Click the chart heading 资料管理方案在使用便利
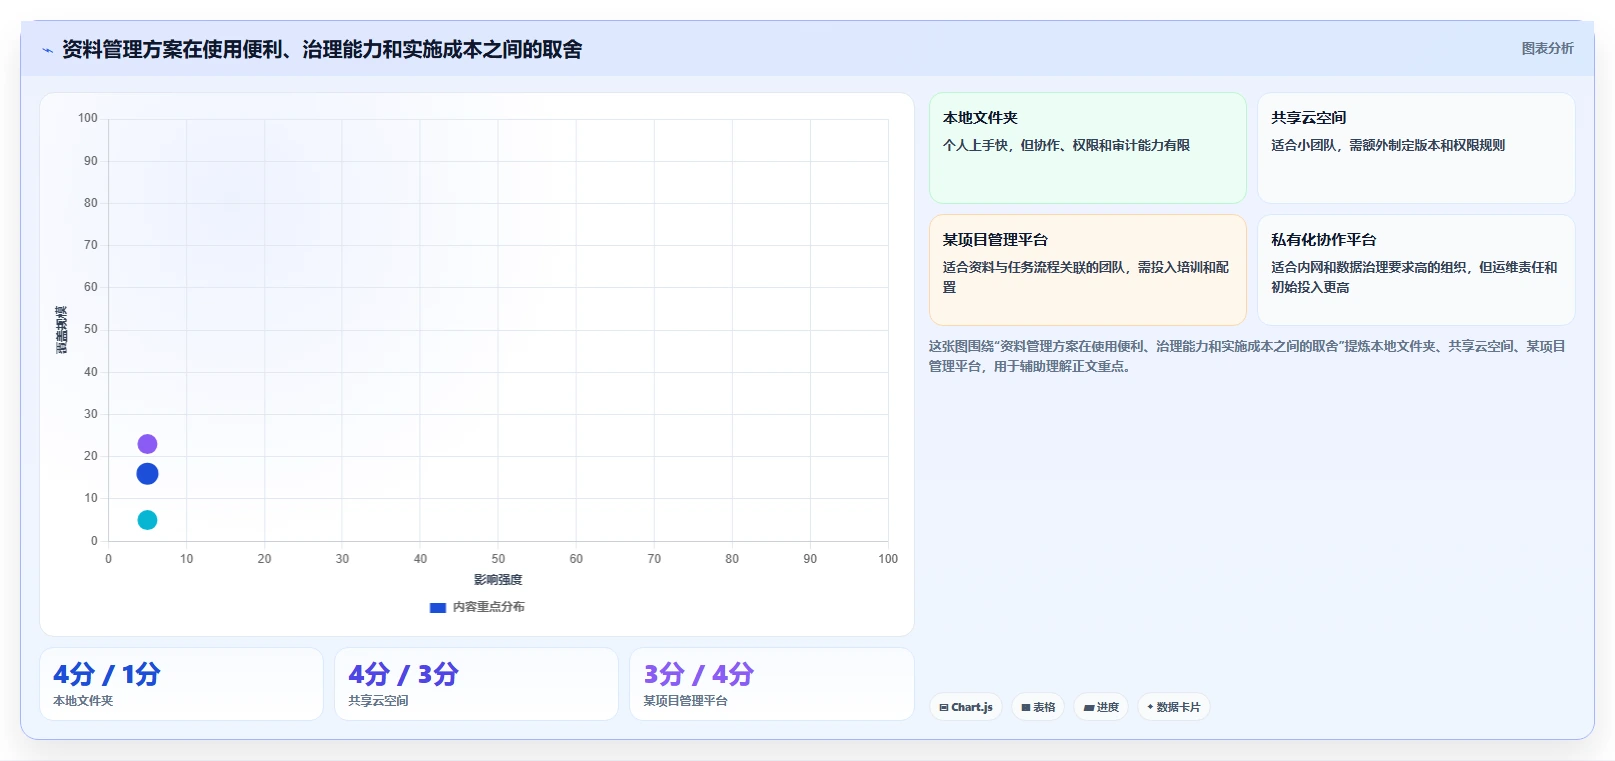The height and width of the screenshot is (761, 1615). (x=322, y=49)
